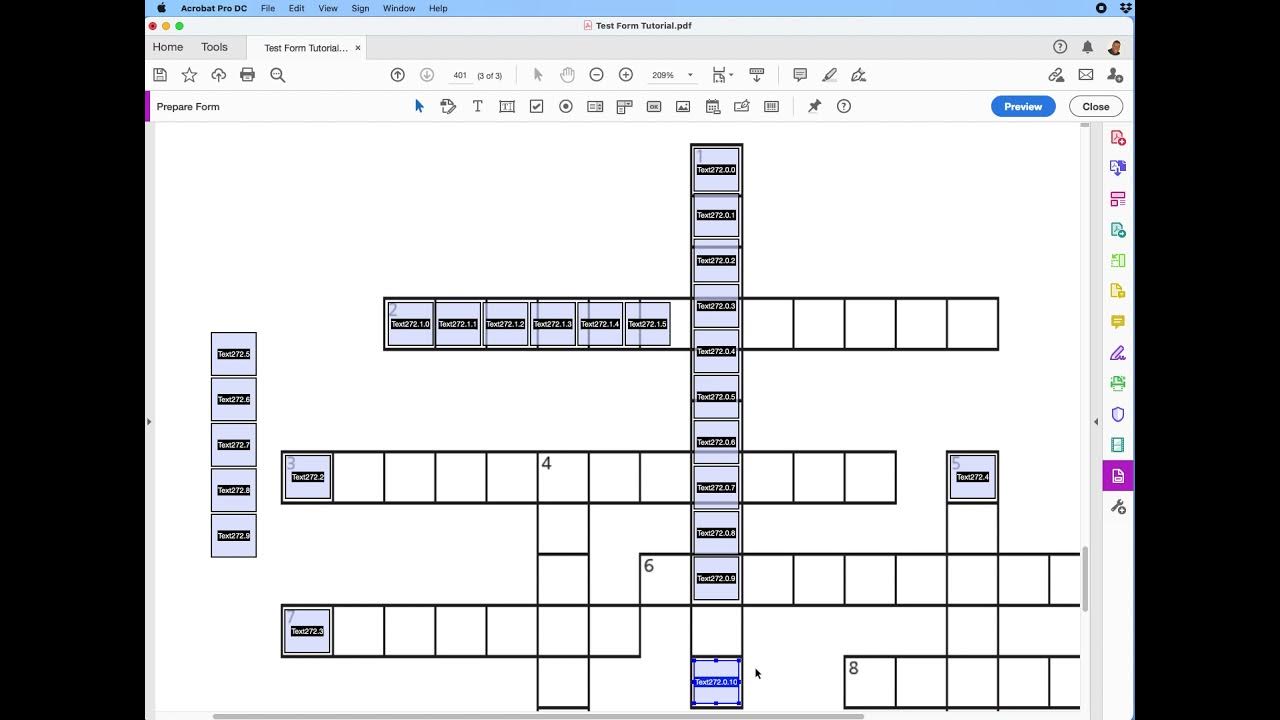Open the Sign document tool
The width and height of the screenshot is (1280, 720).
[x=858, y=75]
